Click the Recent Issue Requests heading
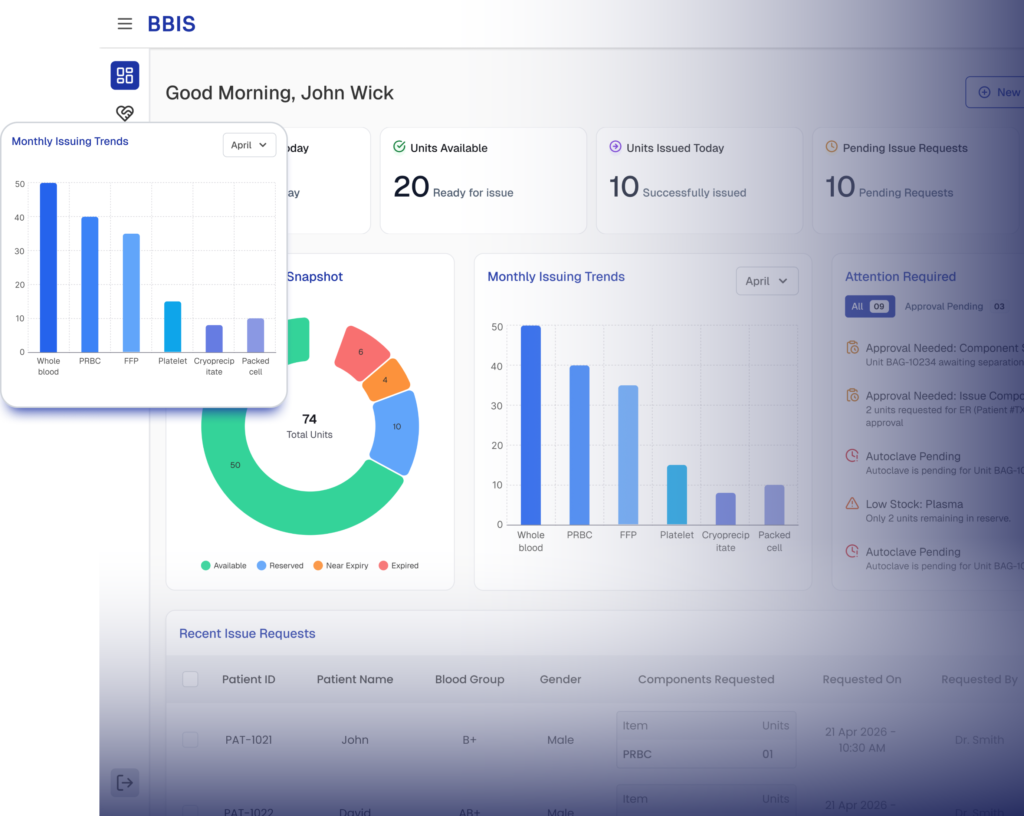The image size is (1024, 816). pyautogui.click(x=247, y=633)
